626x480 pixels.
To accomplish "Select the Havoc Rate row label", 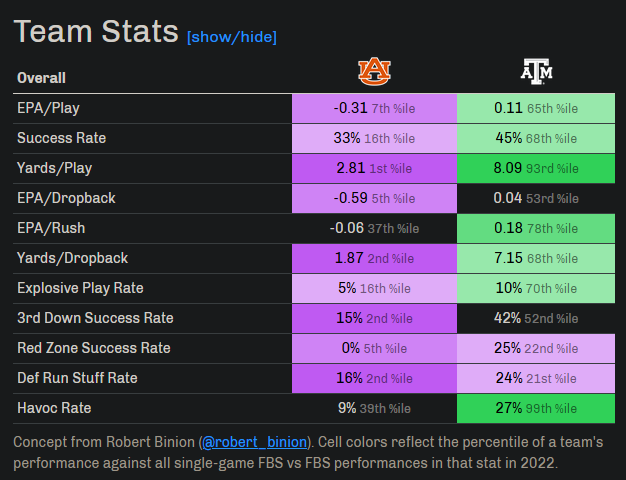I will [53, 408].
